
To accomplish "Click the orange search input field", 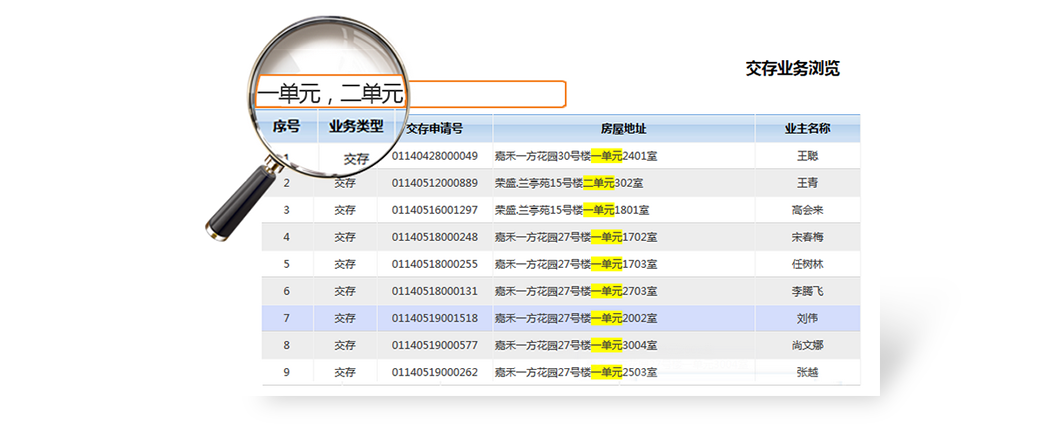I will pos(410,94).
